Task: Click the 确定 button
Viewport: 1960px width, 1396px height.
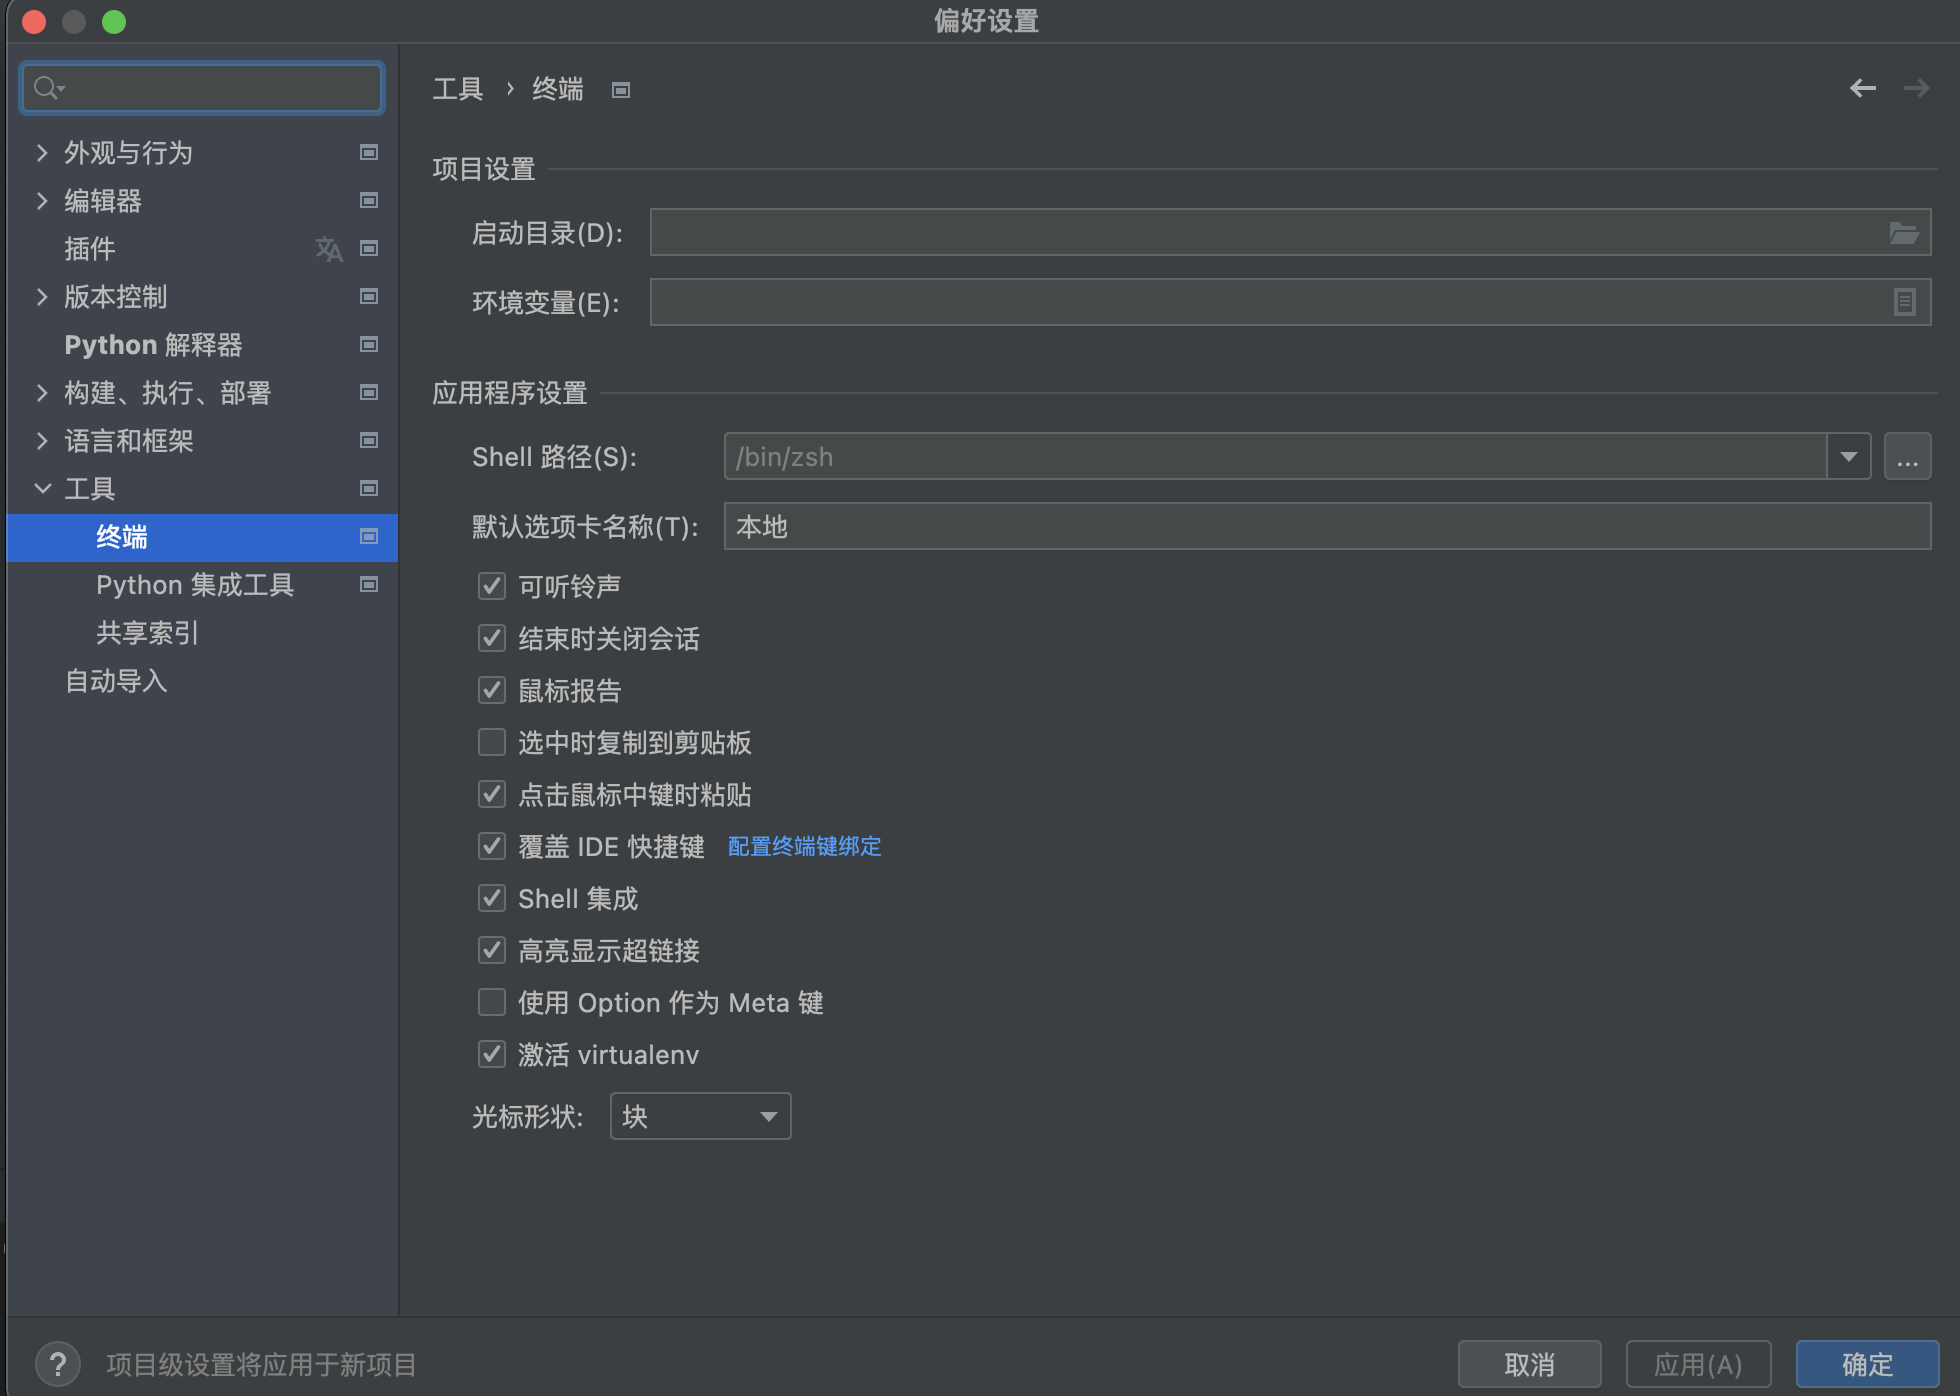Action: (x=1866, y=1364)
